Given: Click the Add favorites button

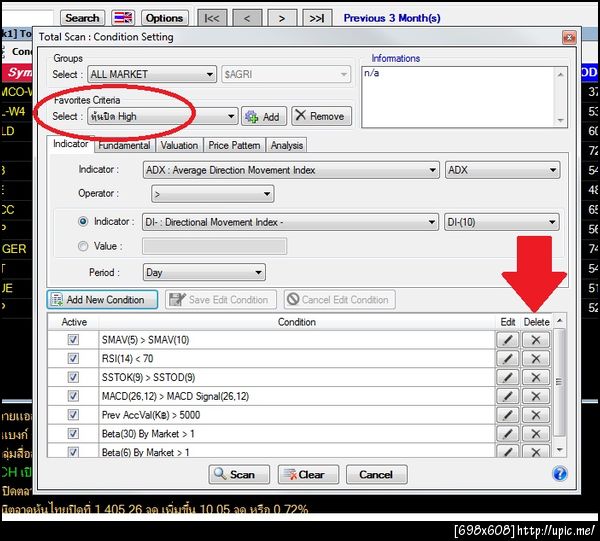Looking at the screenshot, I should point(264,116).
